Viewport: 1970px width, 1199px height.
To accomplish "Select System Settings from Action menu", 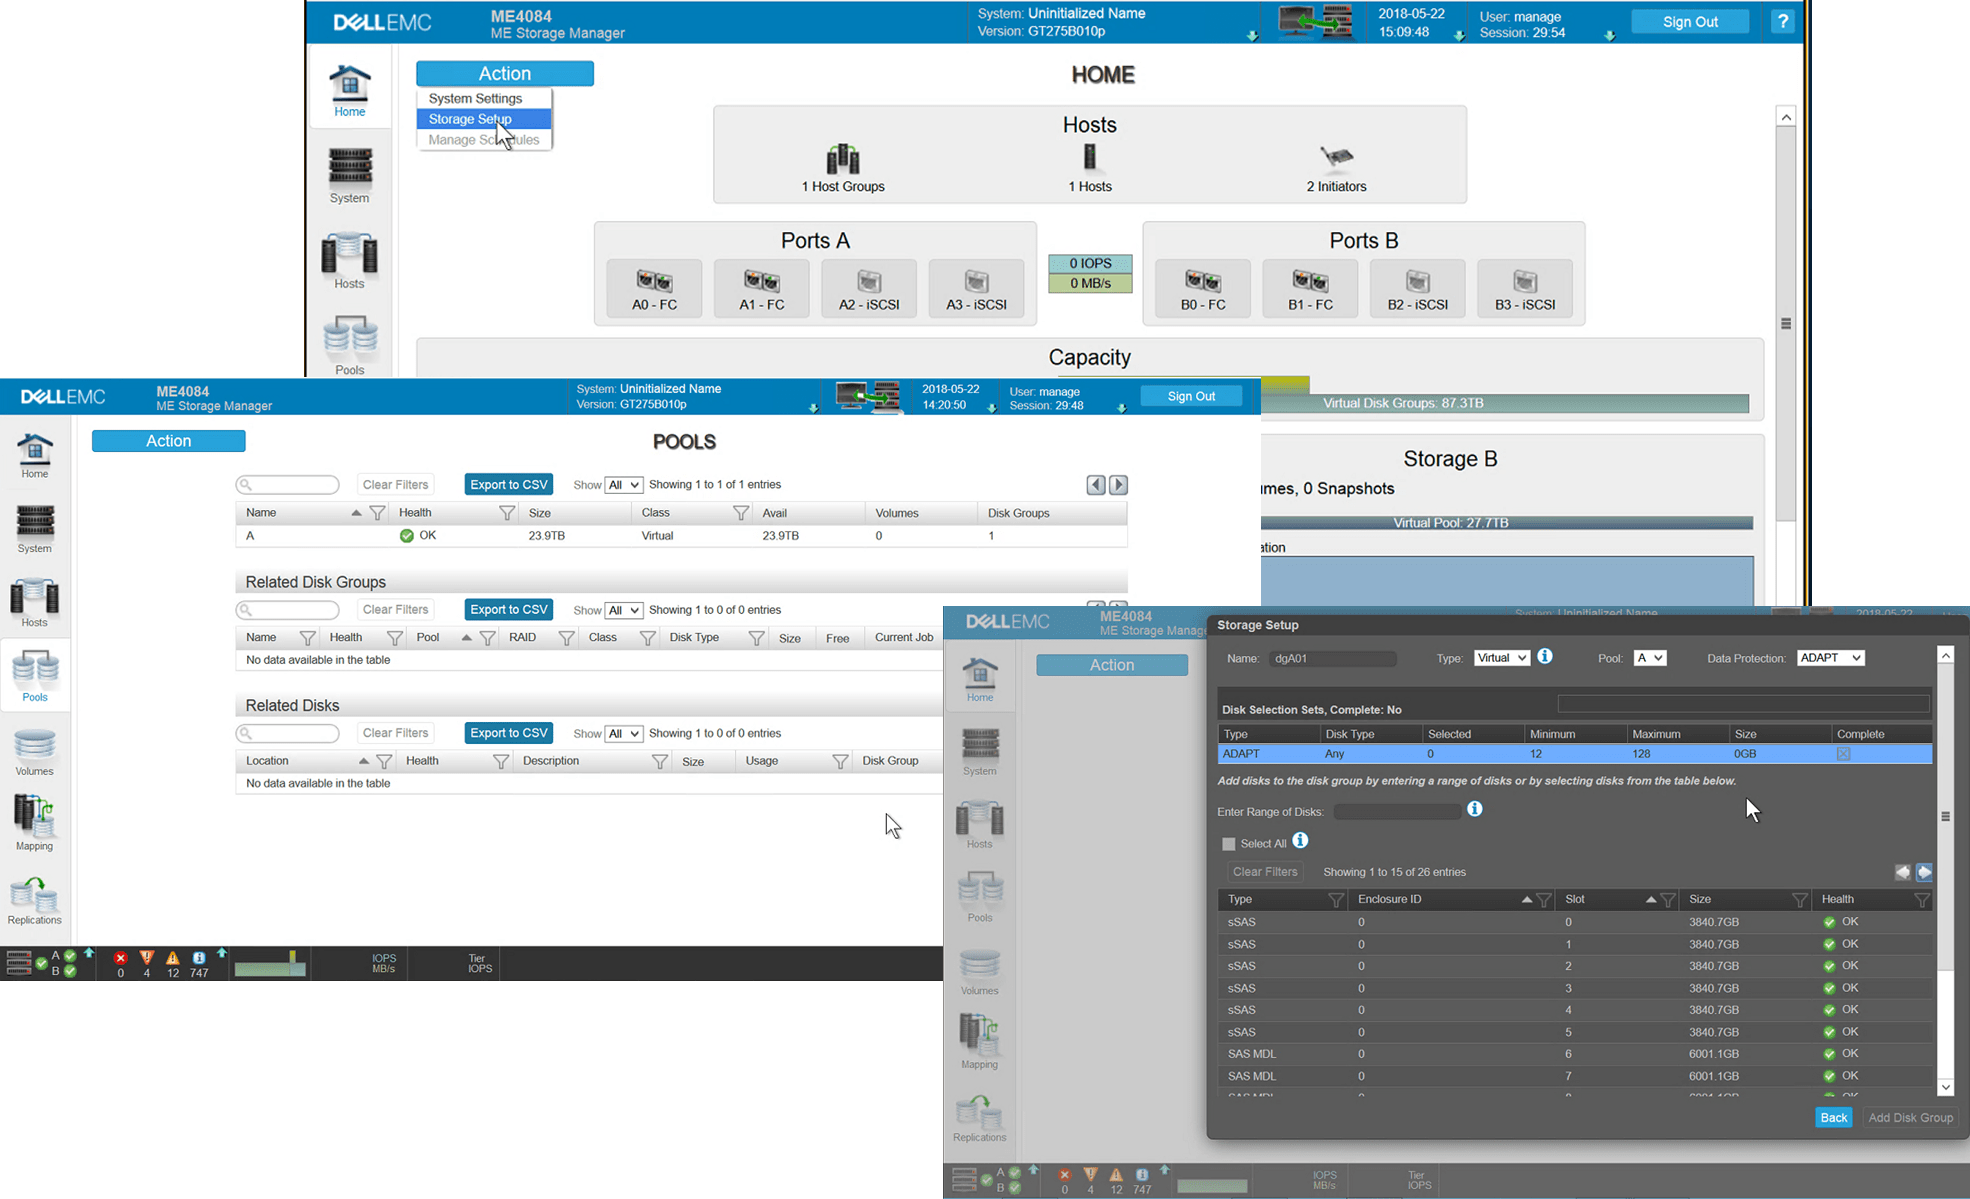I will pyautogui.click(x=477, y=97).
